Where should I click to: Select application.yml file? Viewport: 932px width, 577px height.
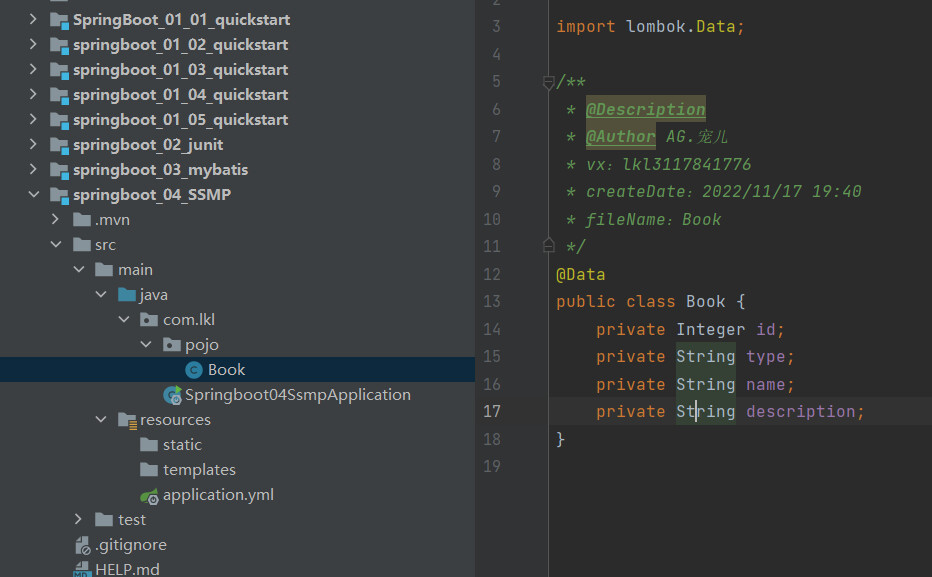pos(218,494)
